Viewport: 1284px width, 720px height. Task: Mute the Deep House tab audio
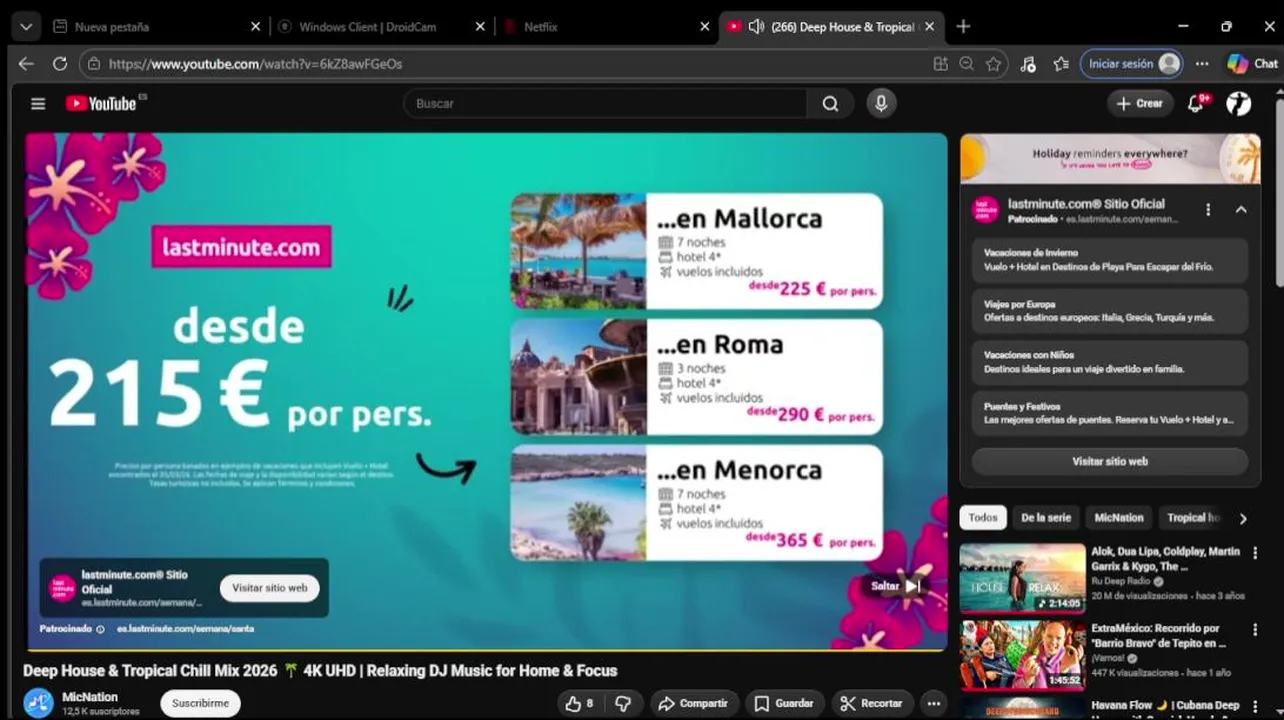[756, 27]
